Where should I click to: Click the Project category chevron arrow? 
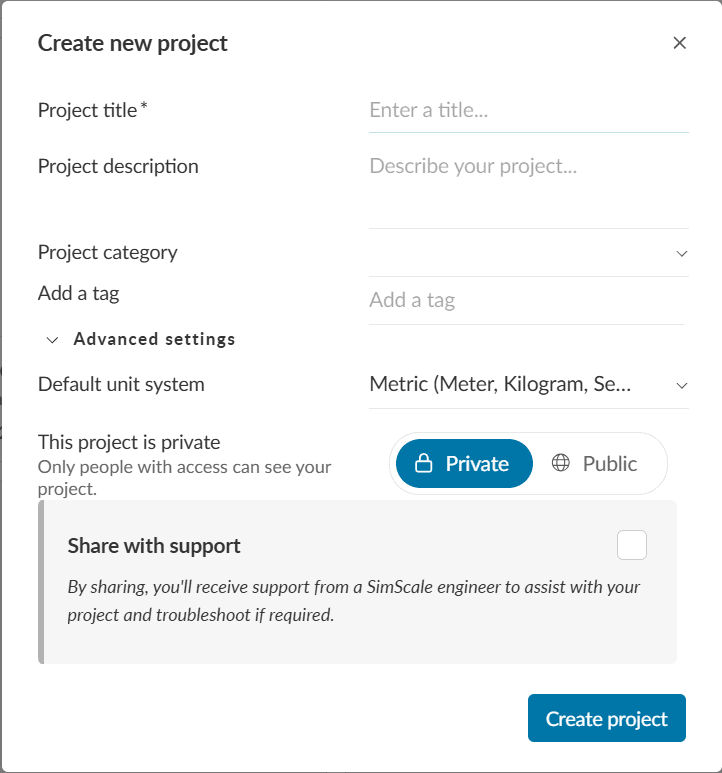coord(682,253)
